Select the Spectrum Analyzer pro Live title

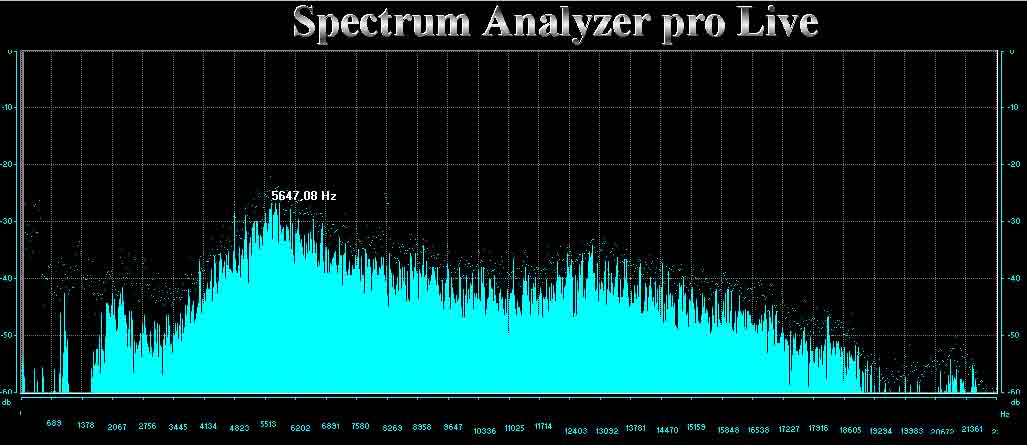(555, 23)
